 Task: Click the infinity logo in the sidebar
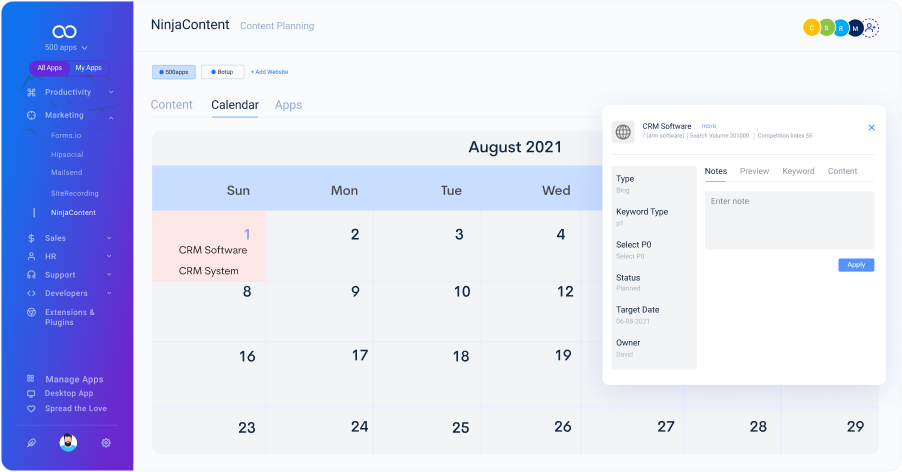pyautogui.click(x=66, y=31)
